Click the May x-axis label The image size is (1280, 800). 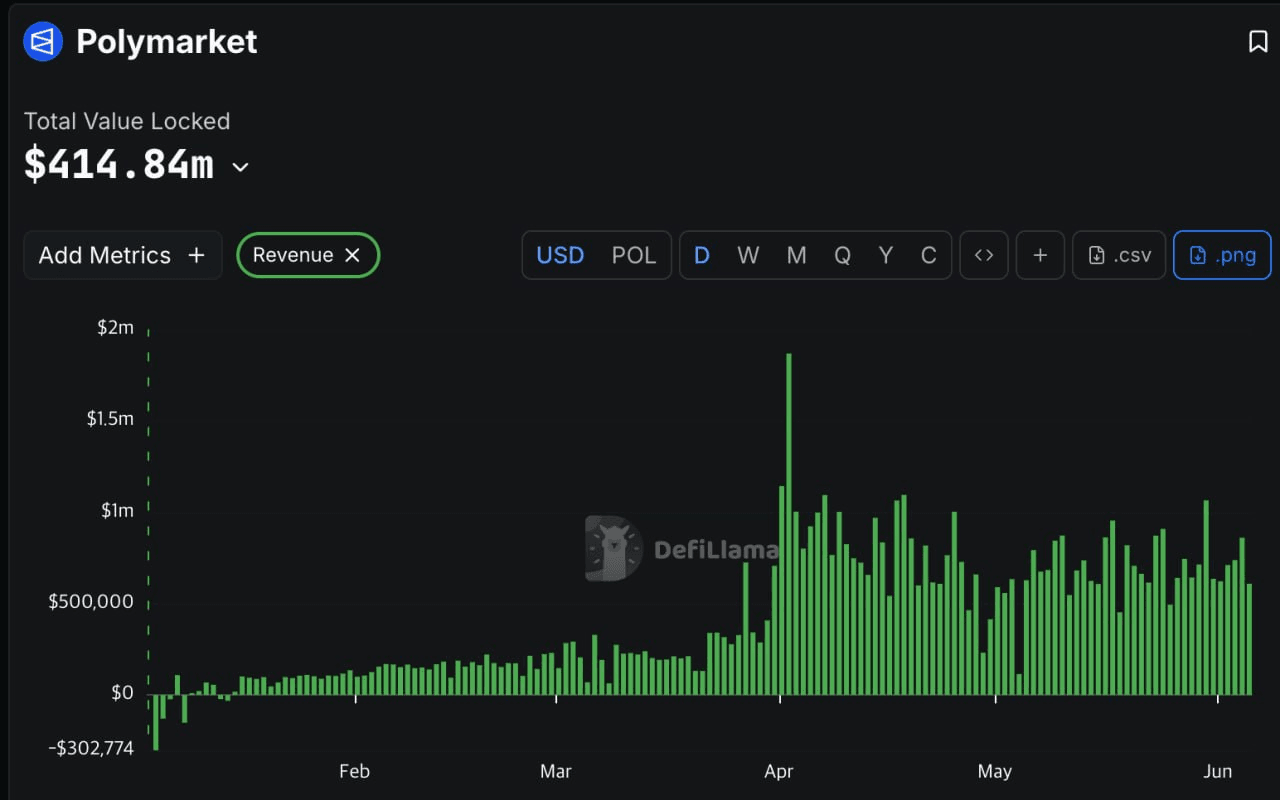(x=995, y=771)
